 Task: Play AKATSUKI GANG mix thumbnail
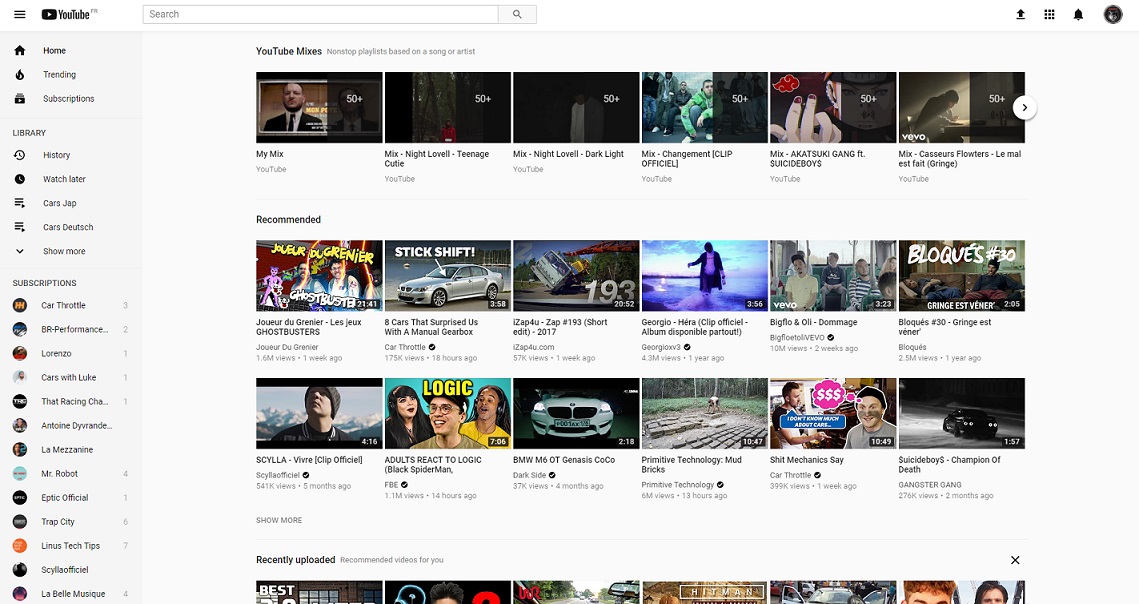tap(833, 107)
